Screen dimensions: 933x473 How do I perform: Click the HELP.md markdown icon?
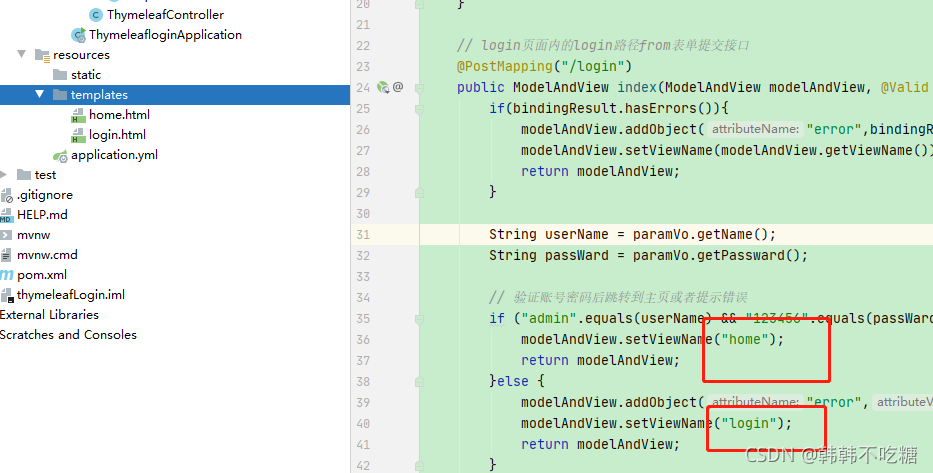[x=6, y=215]
